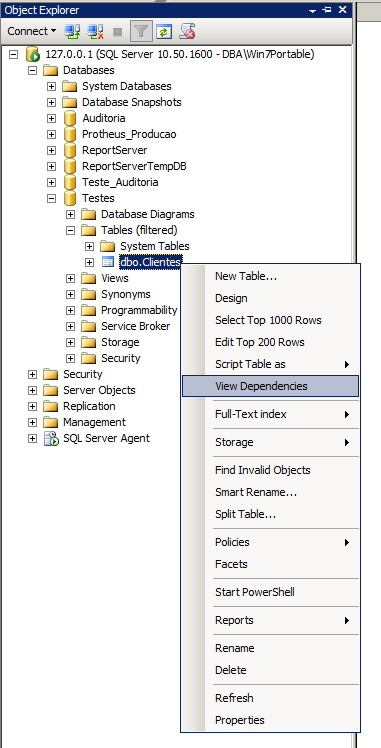Click the ReportServer database icon
The image size is (381, 748).
[70, 150]
